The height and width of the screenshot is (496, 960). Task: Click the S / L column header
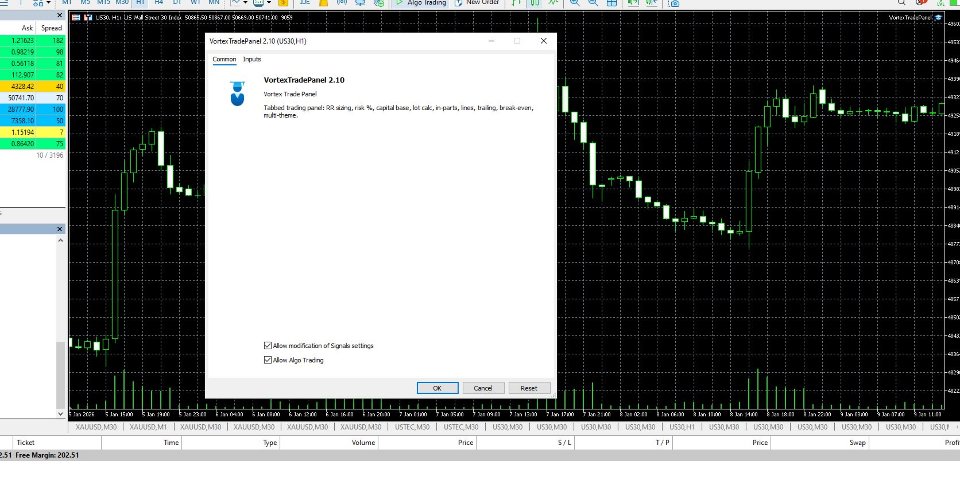564,442
